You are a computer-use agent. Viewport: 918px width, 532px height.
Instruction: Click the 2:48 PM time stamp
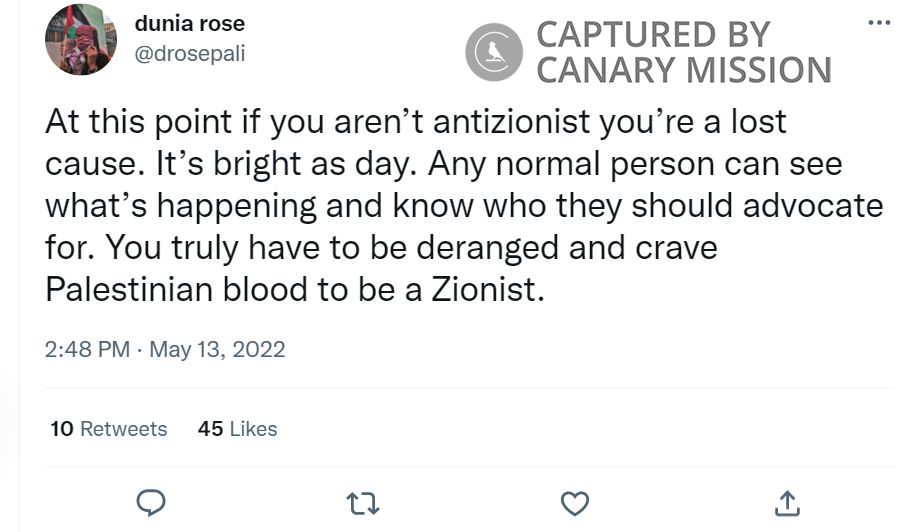coord(87,349)
